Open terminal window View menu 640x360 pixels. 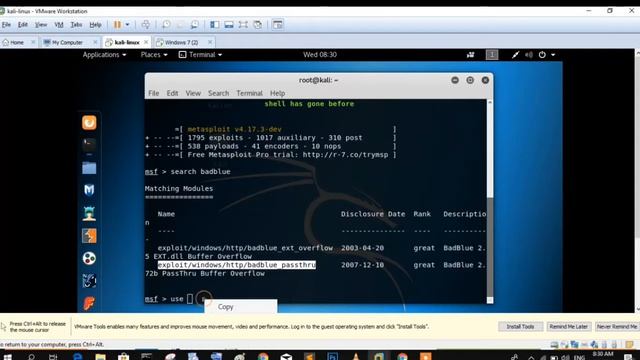(193, 93)
